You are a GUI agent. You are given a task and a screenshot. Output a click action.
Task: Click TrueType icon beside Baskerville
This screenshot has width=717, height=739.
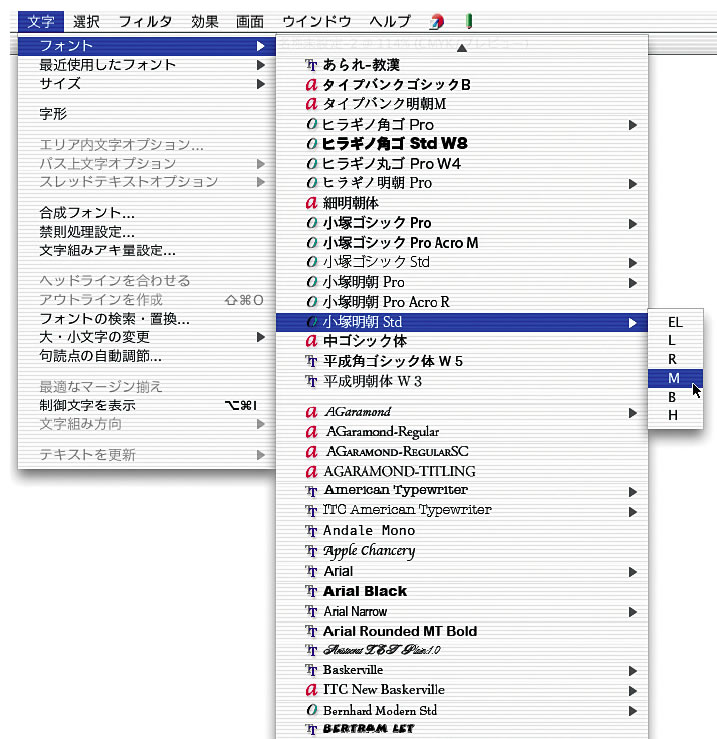pos(311,670)
